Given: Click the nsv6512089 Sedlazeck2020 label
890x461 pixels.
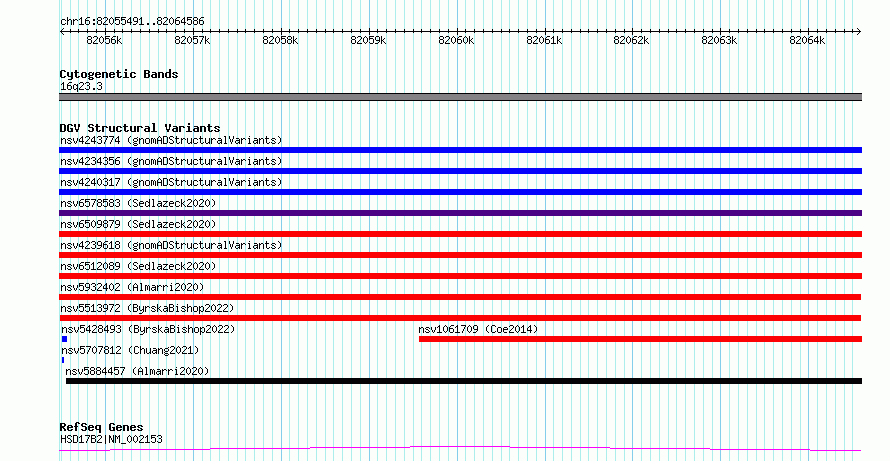Looking at the screenshot, I should 138,266.
